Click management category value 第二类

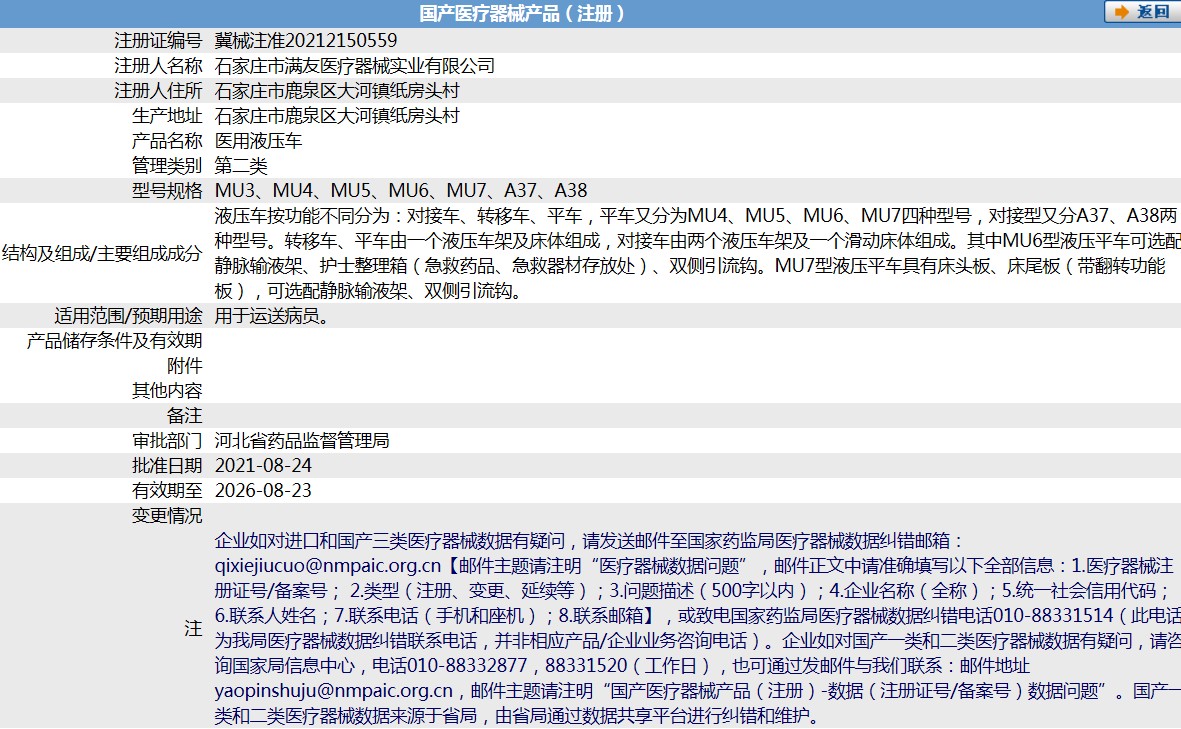pos(241,166)
